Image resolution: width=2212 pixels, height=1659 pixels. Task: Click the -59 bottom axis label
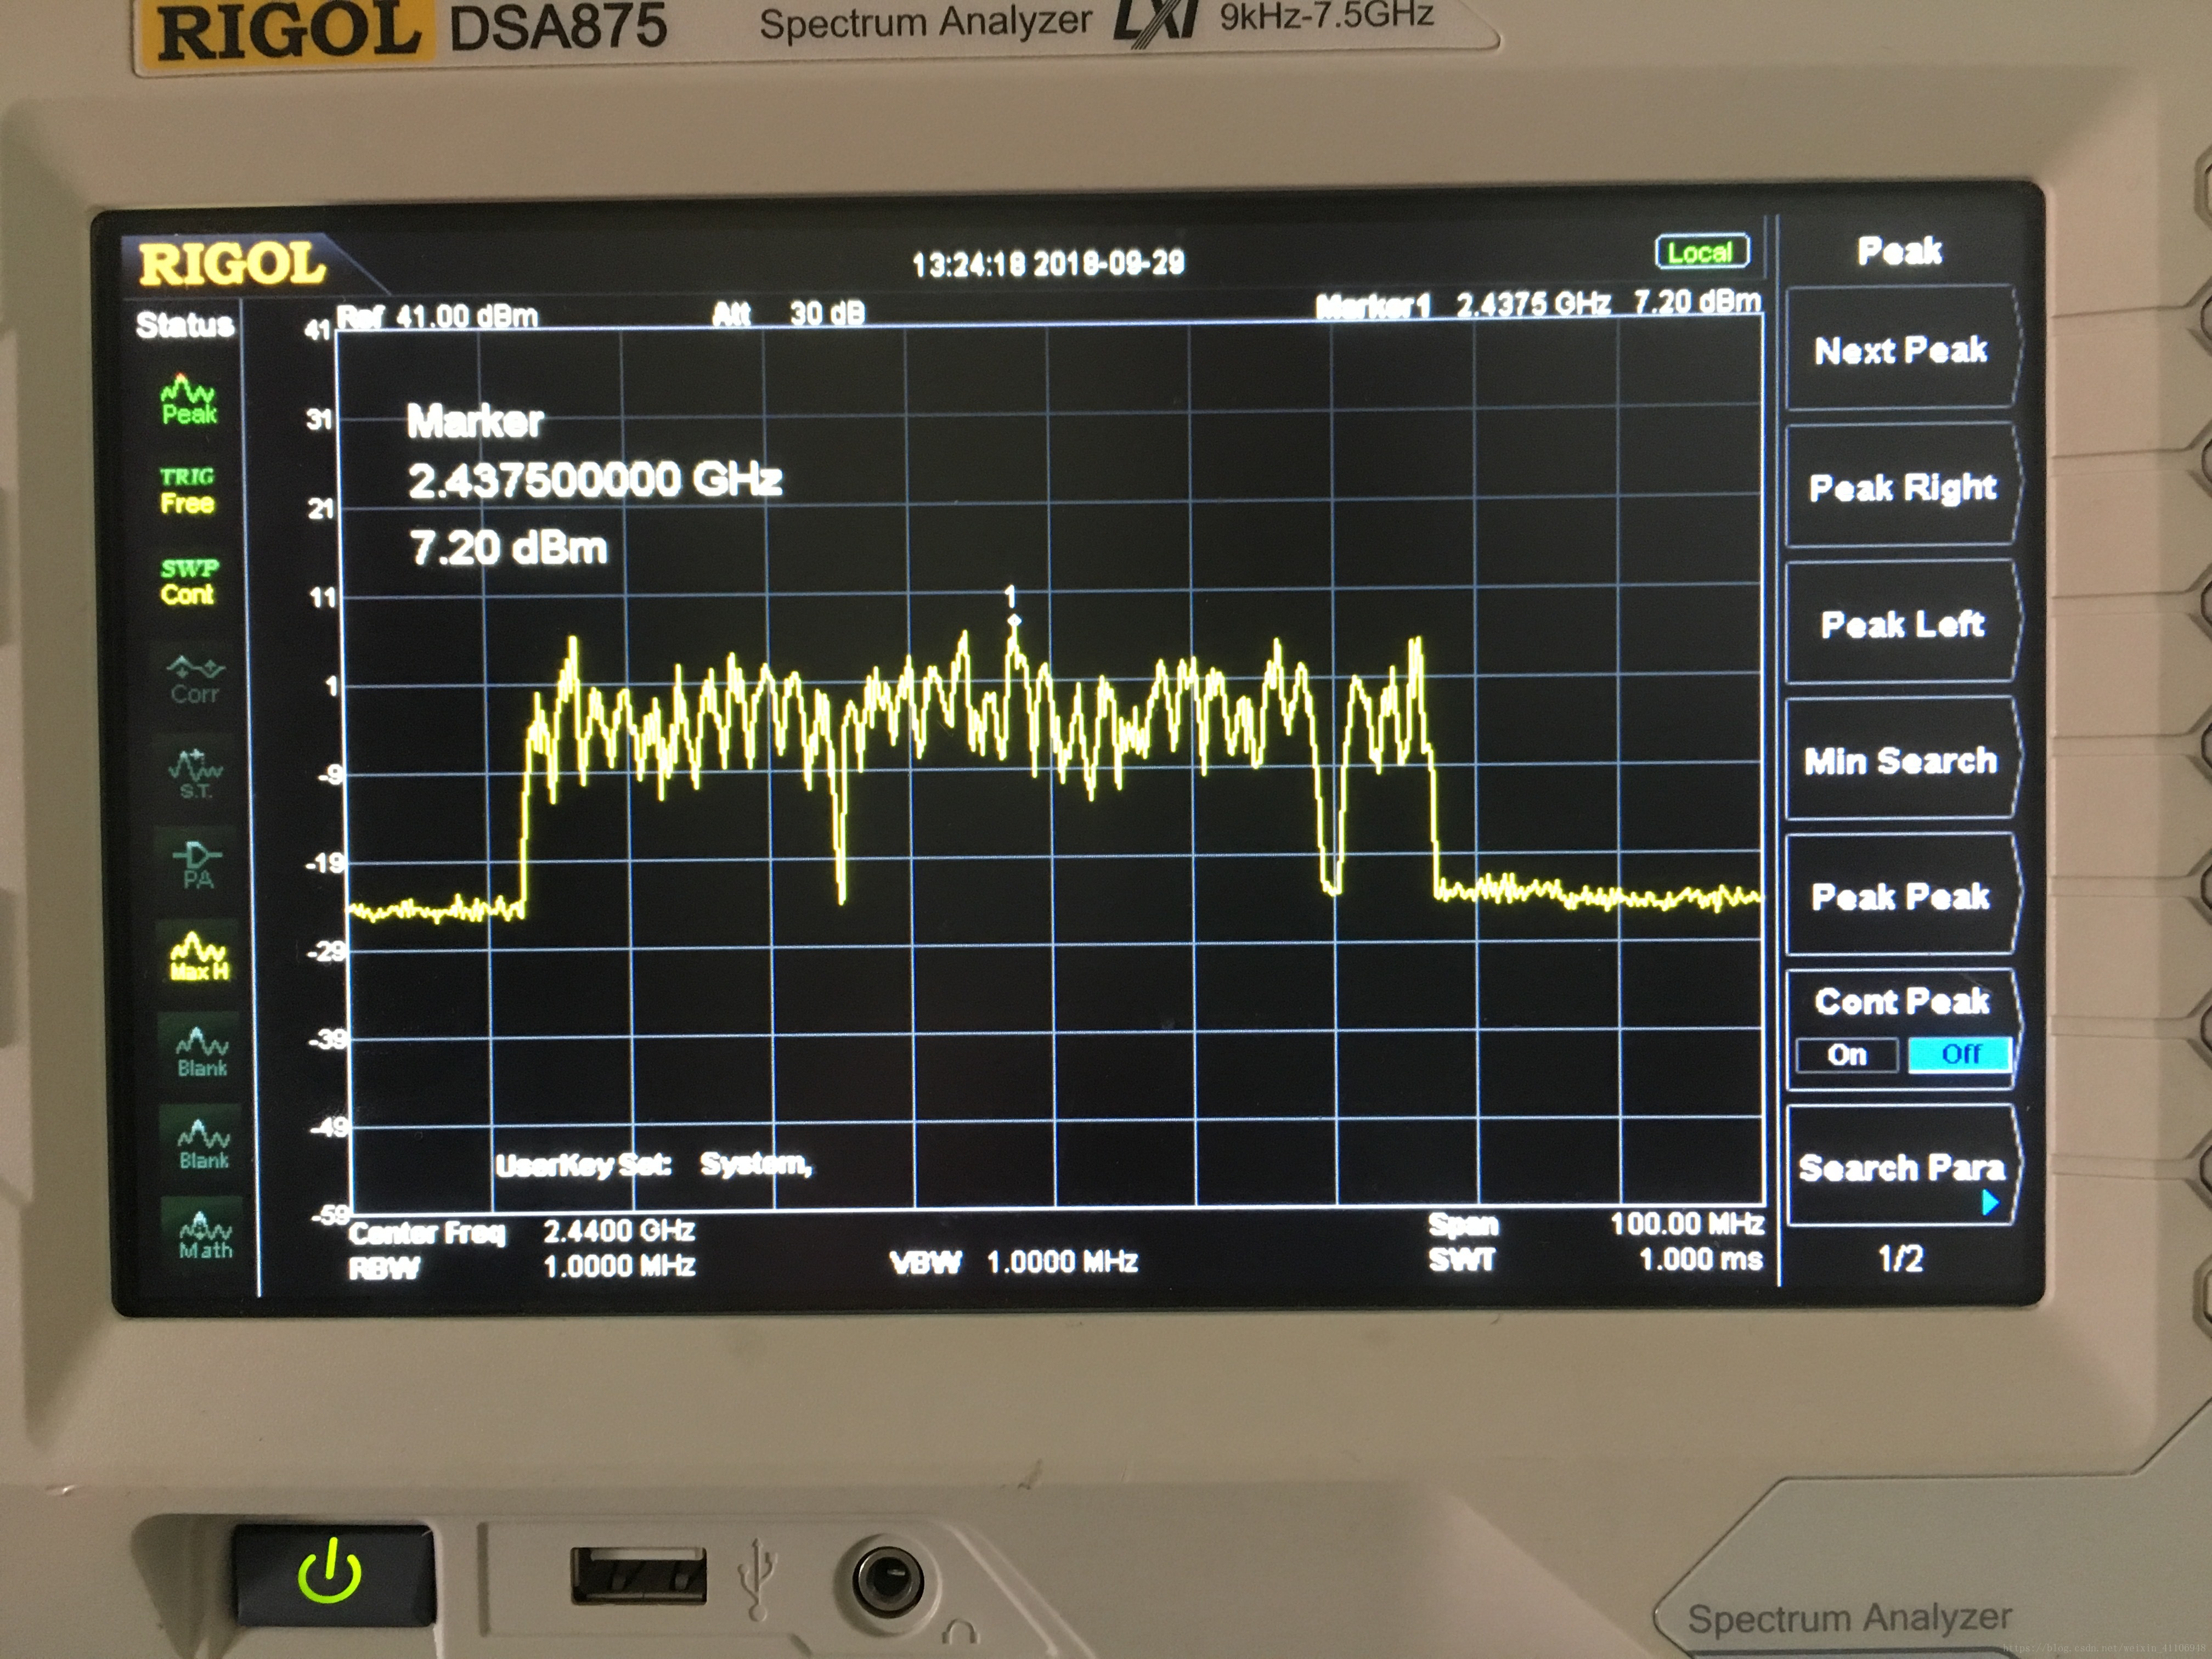tap(330, 1215)
